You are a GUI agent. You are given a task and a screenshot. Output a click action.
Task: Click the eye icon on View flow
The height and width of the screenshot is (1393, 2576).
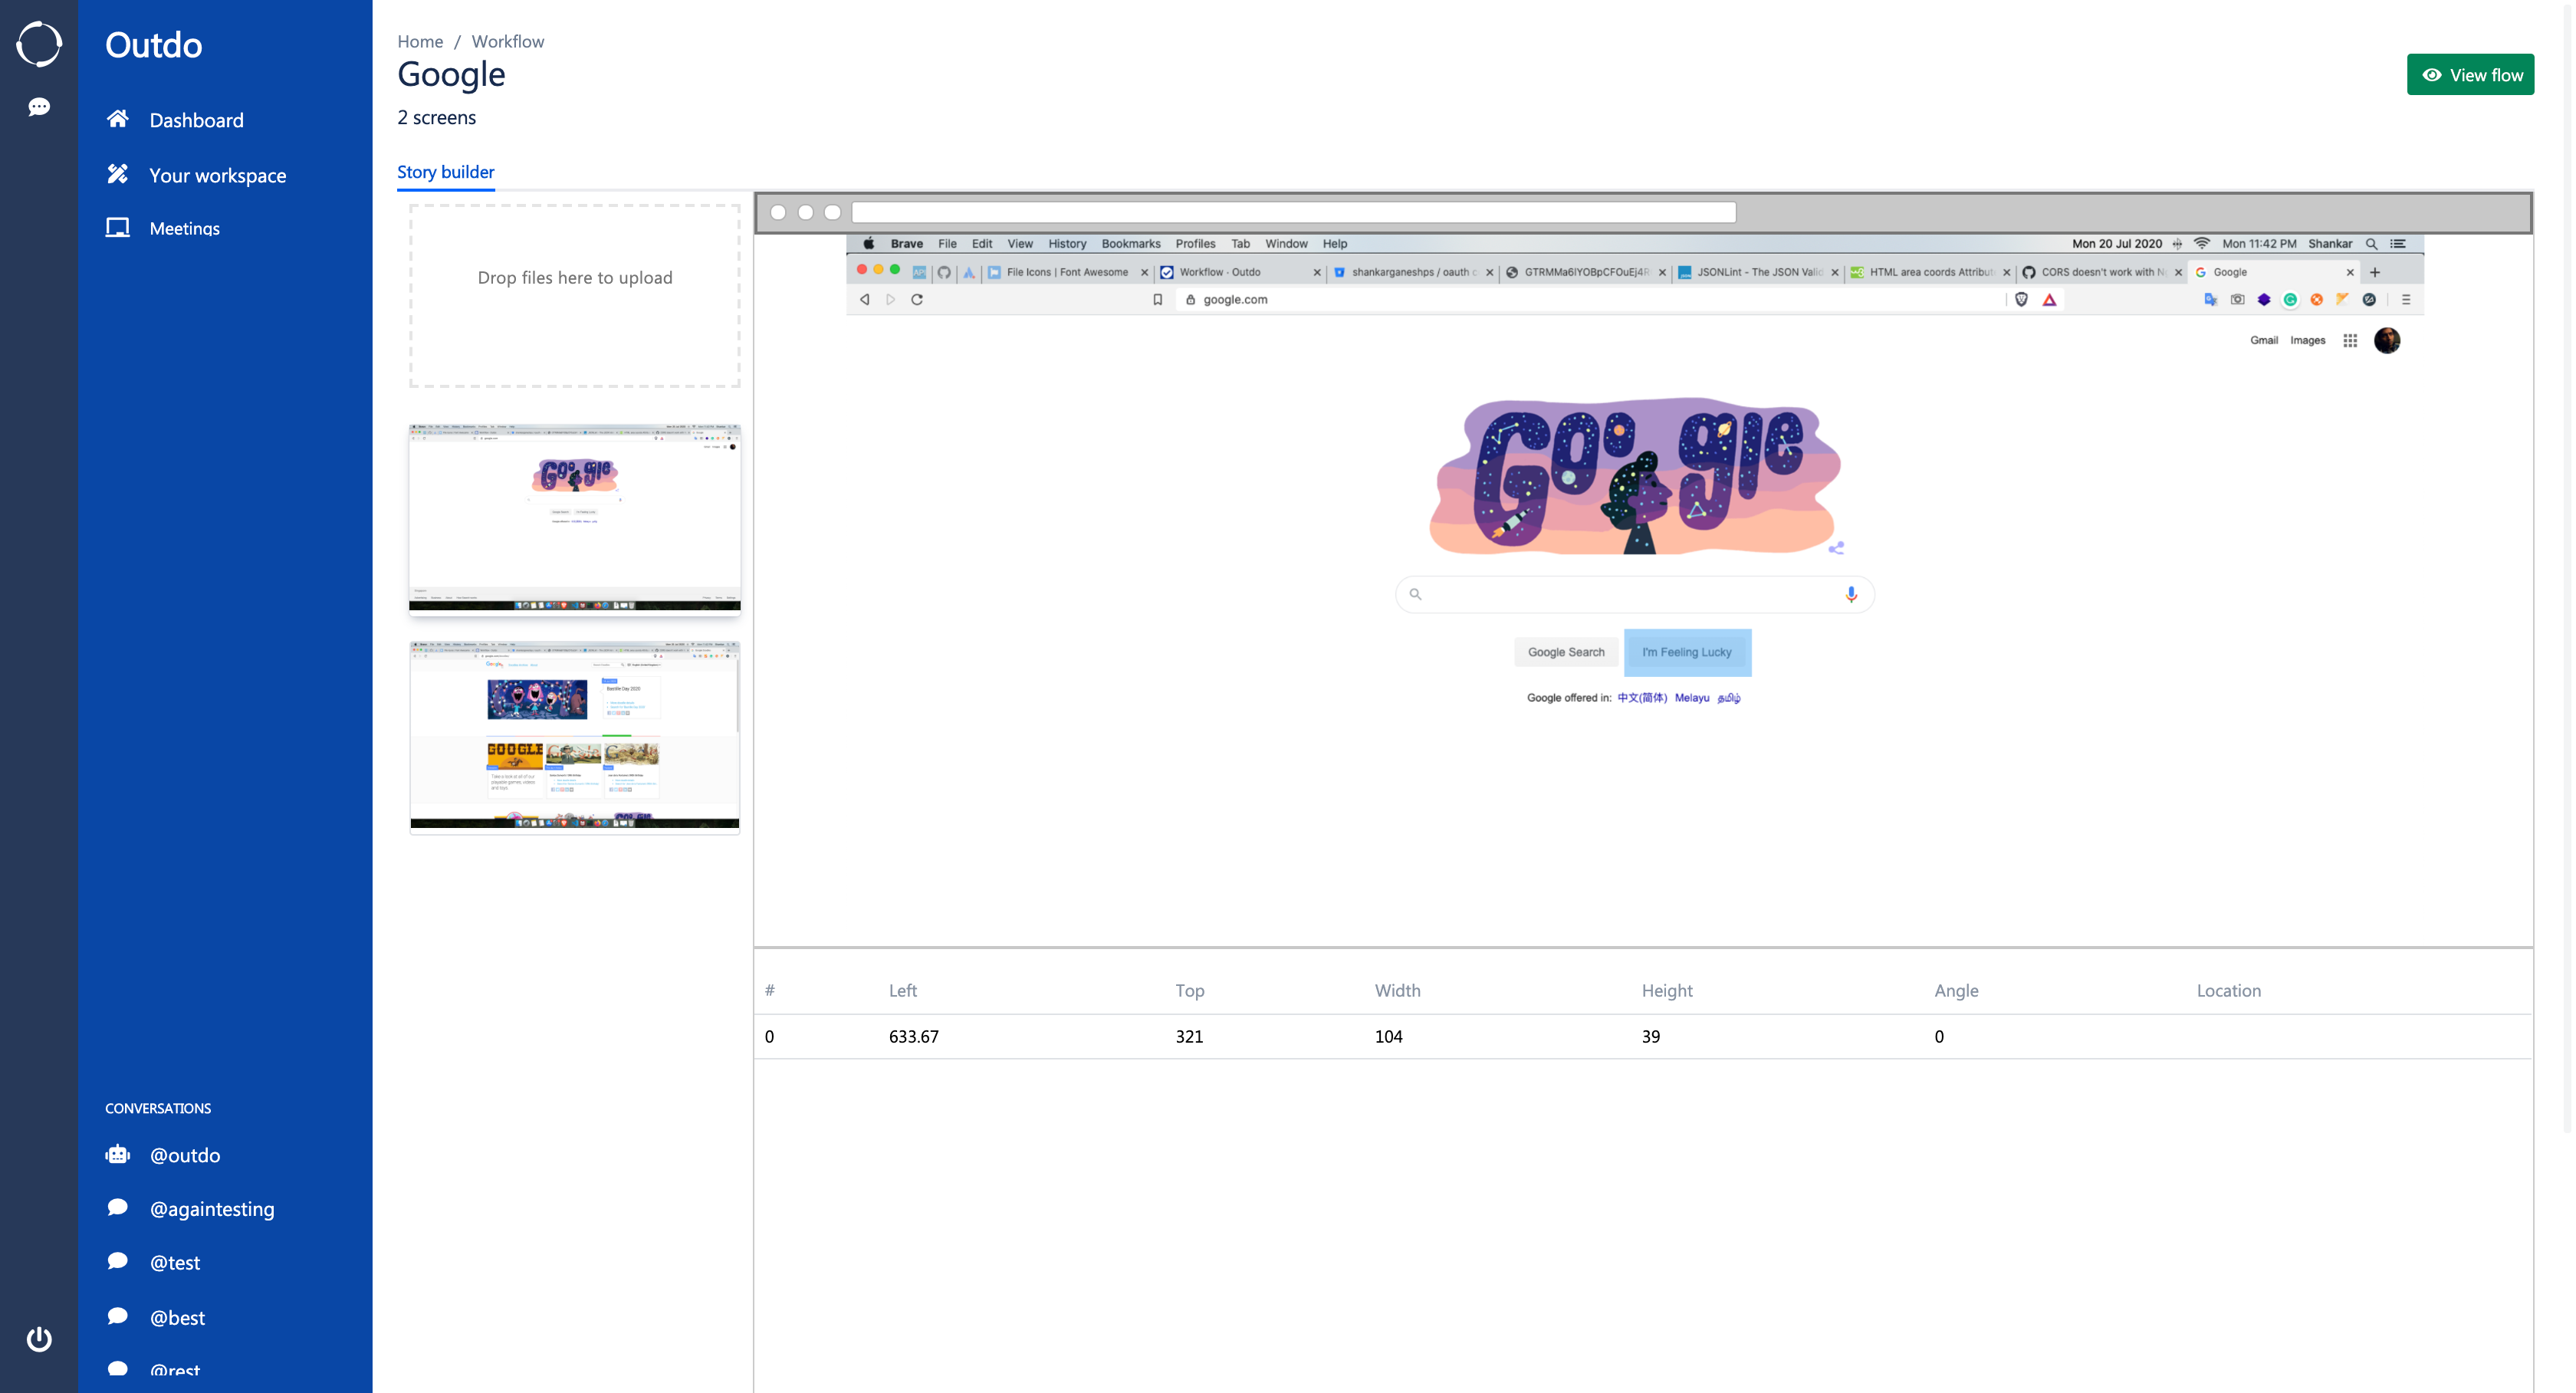coord(2431,75)
